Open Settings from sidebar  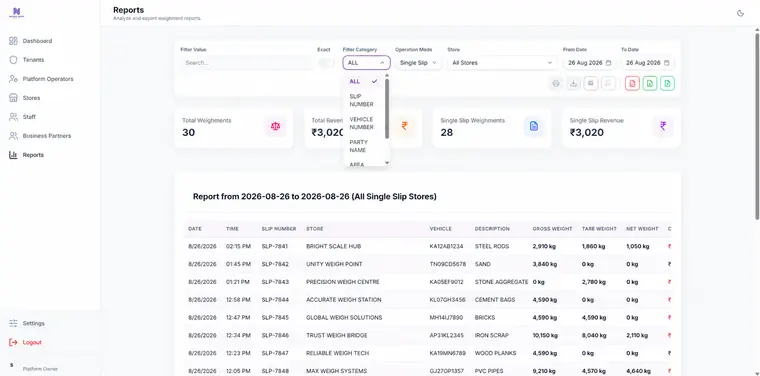click(x=33, y=323)
